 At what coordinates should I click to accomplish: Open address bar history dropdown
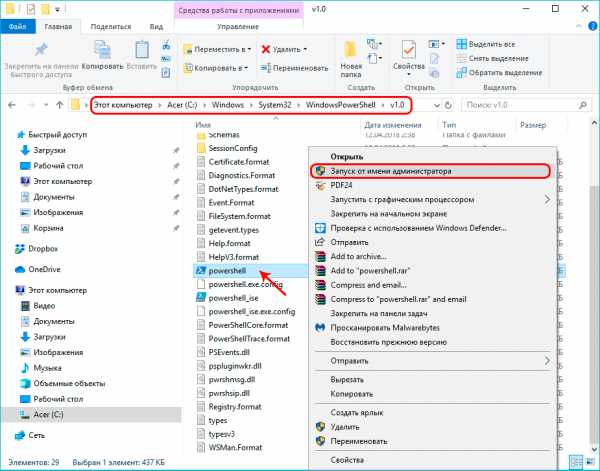[437, 105]
